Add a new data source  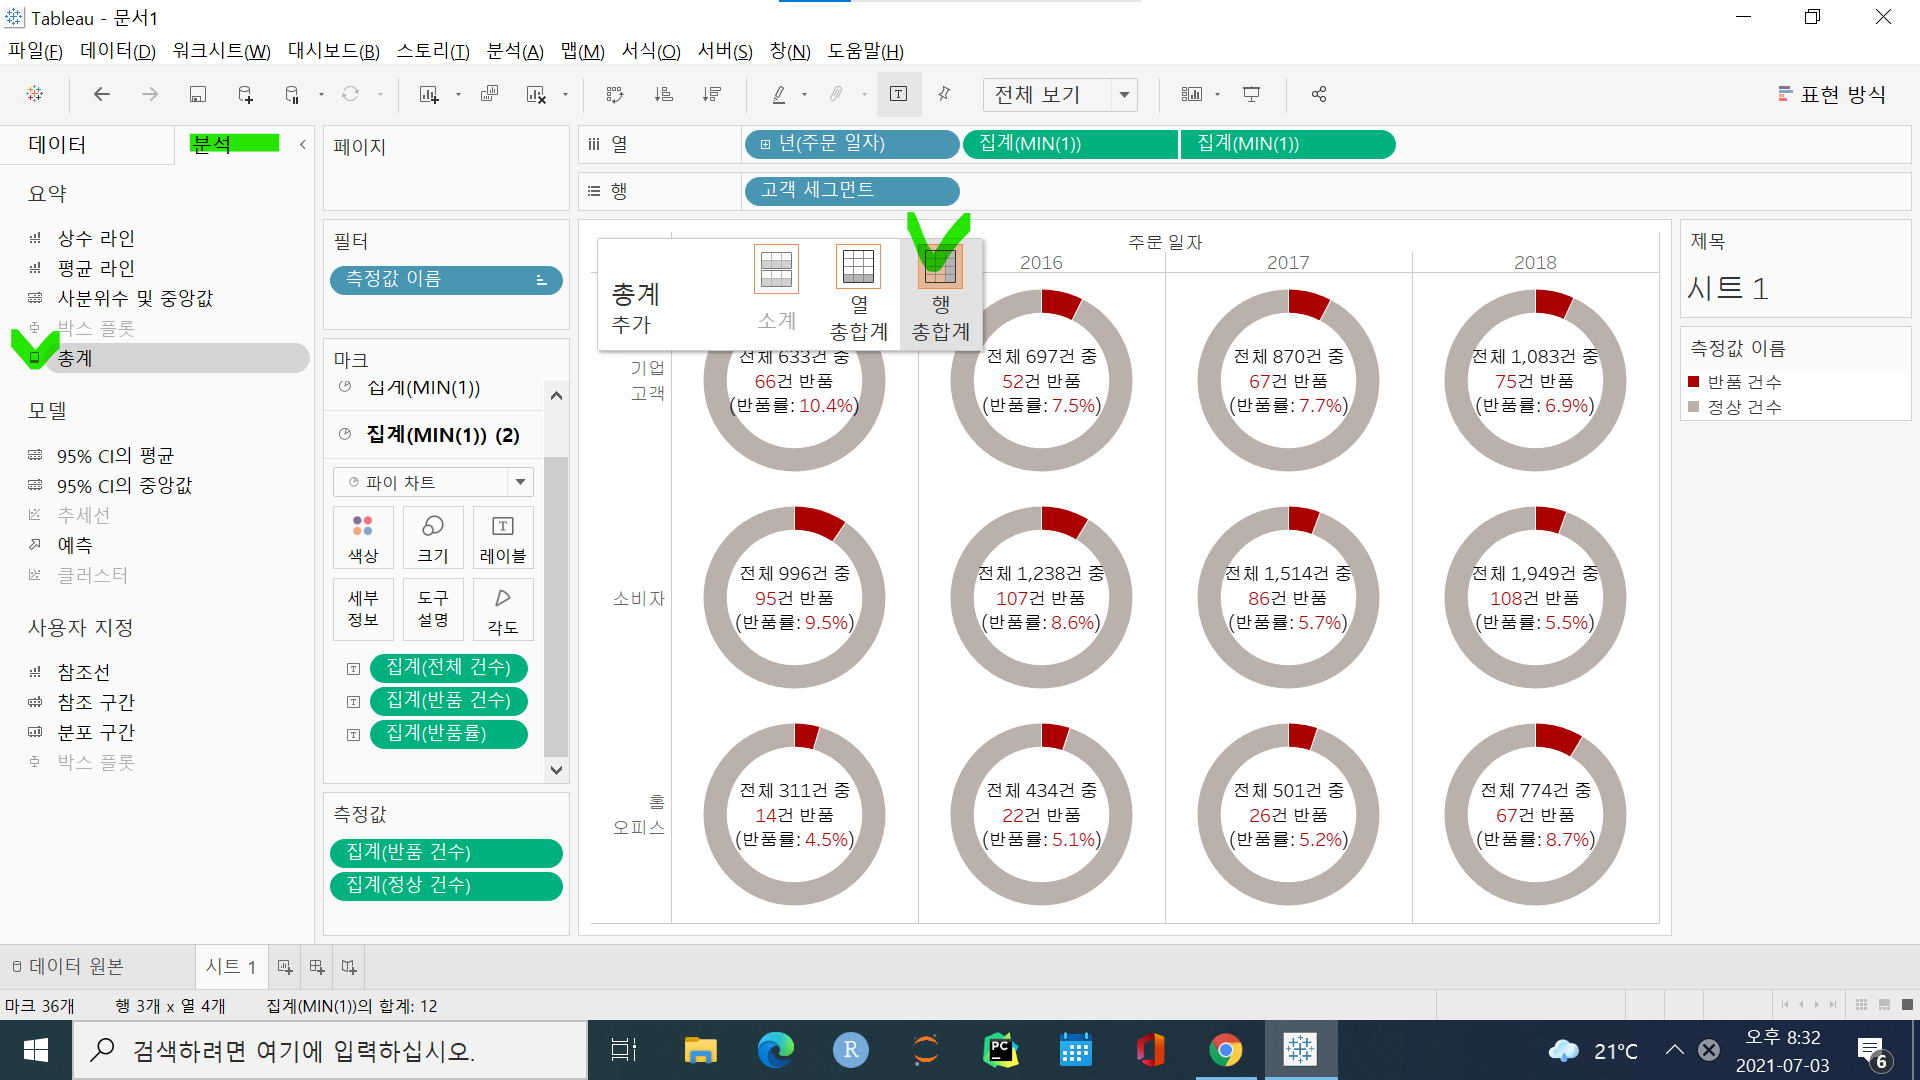click(x=245, y=94)
